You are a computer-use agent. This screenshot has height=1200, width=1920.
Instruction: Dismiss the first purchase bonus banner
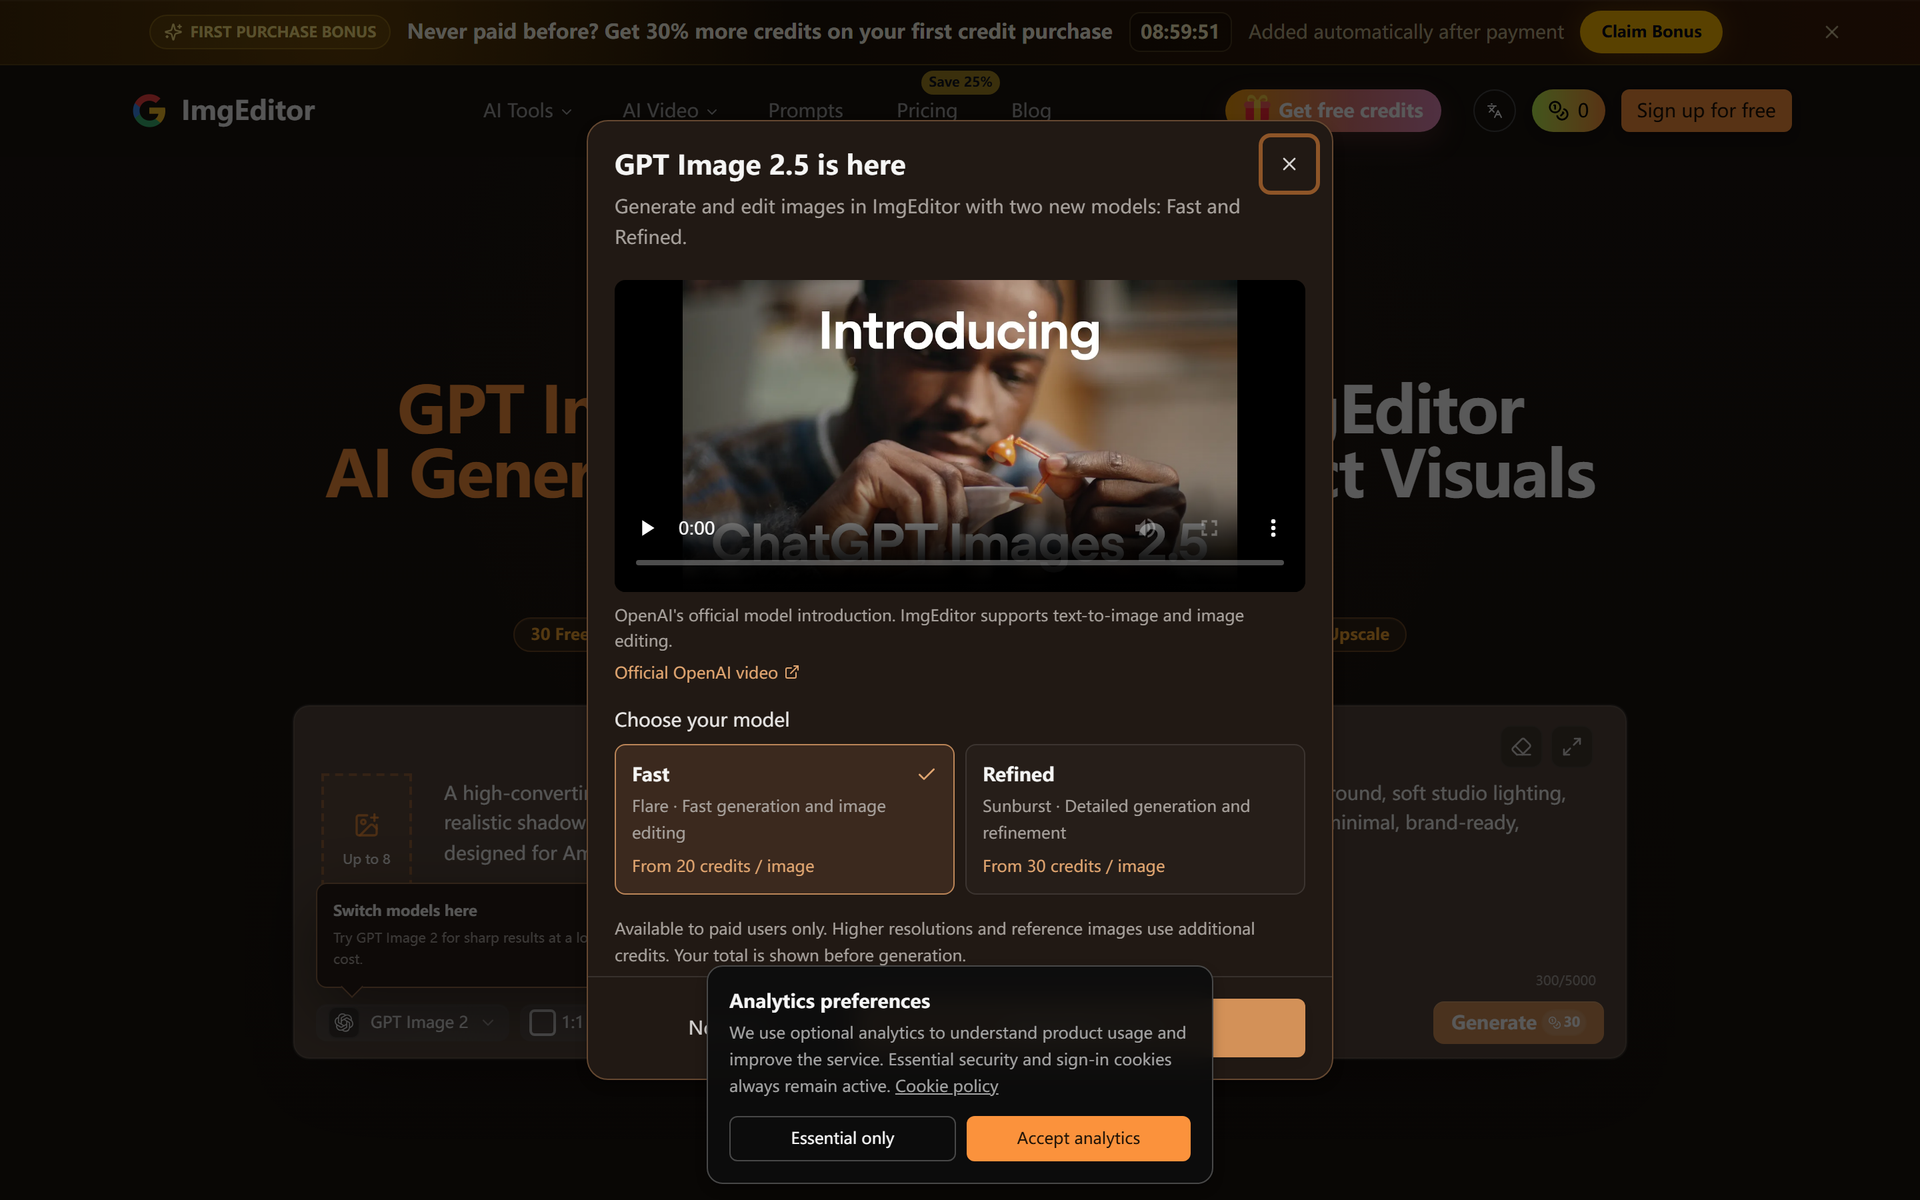[x=1831, y=32]
